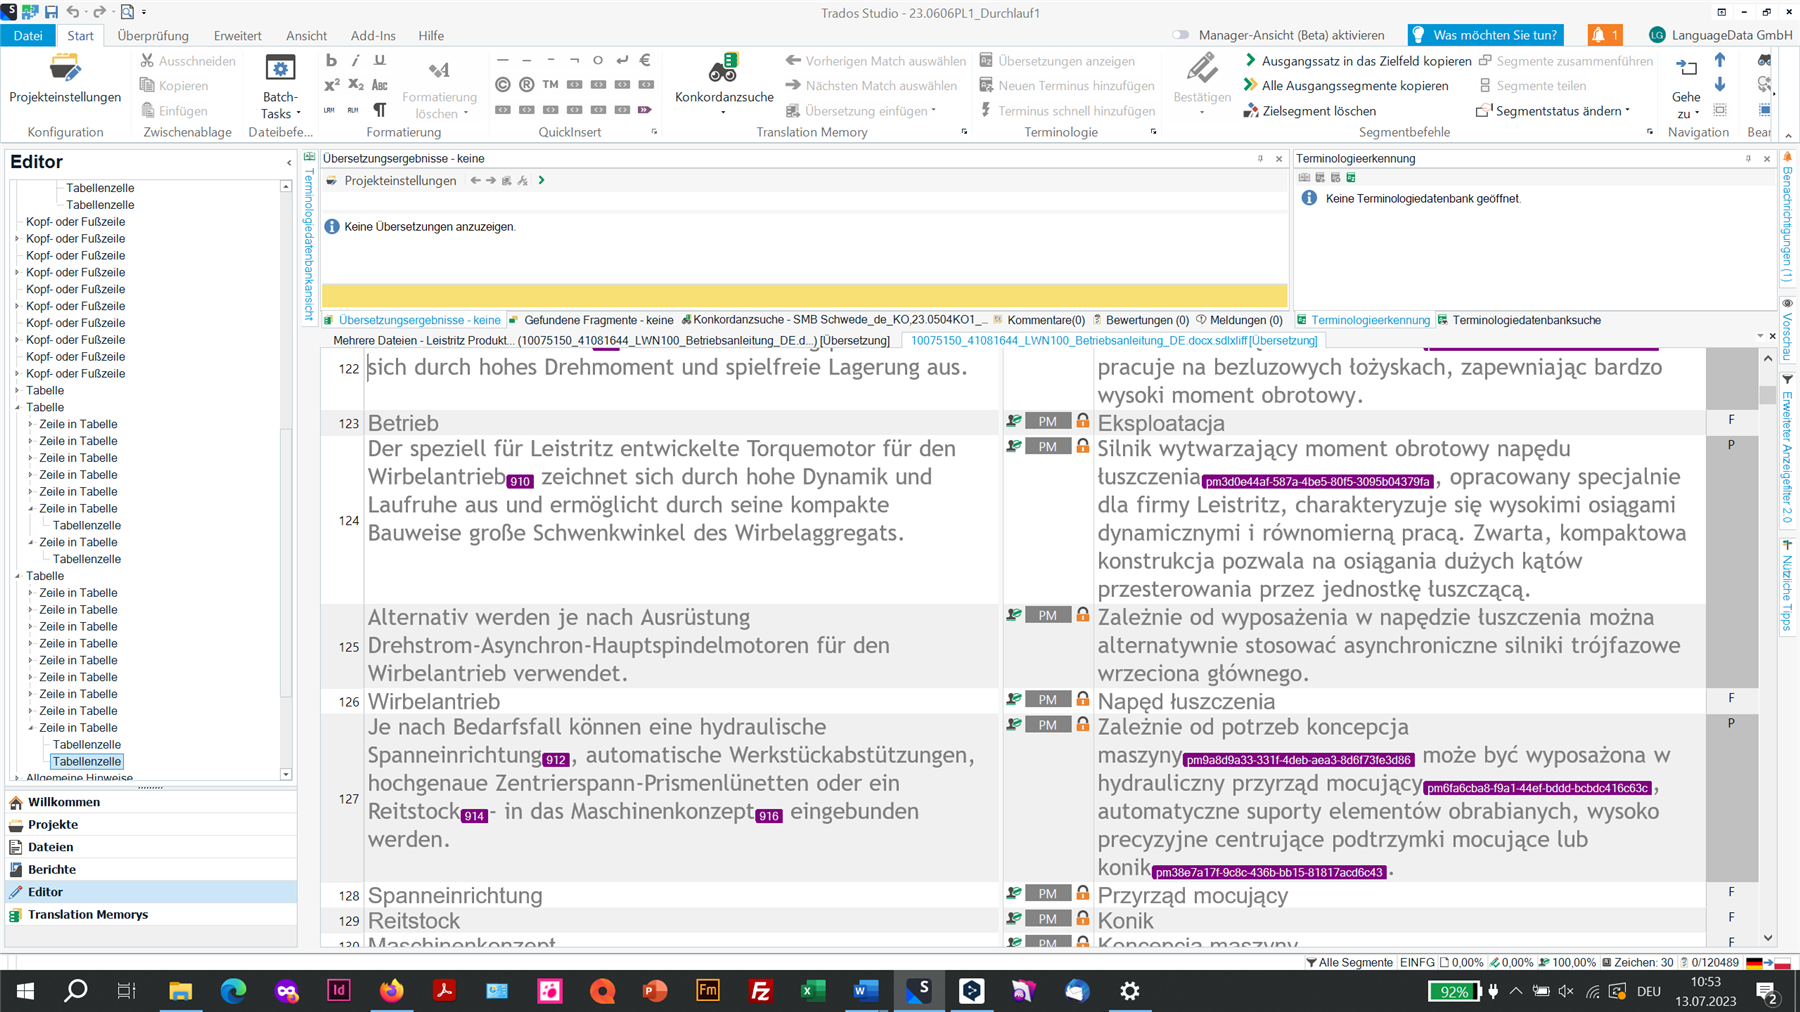
Task: Click lock icon of segment 123
Action: [x=1082, y=421]
